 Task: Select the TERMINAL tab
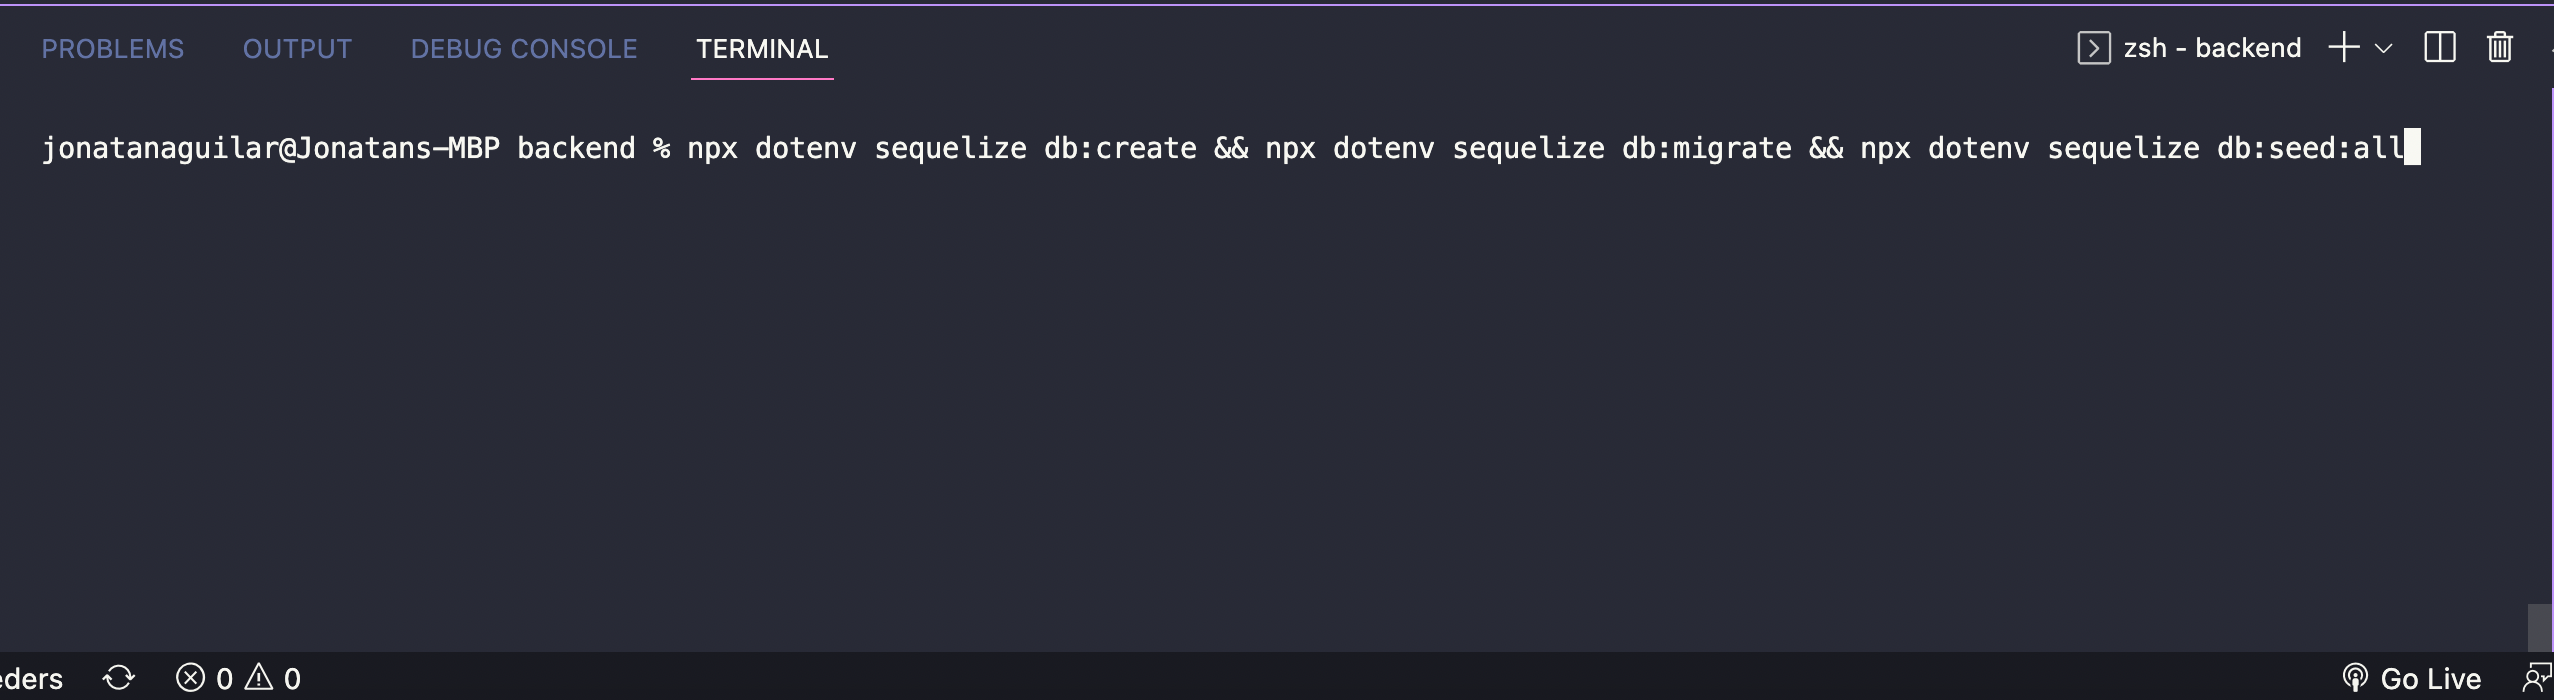(762, 48)
